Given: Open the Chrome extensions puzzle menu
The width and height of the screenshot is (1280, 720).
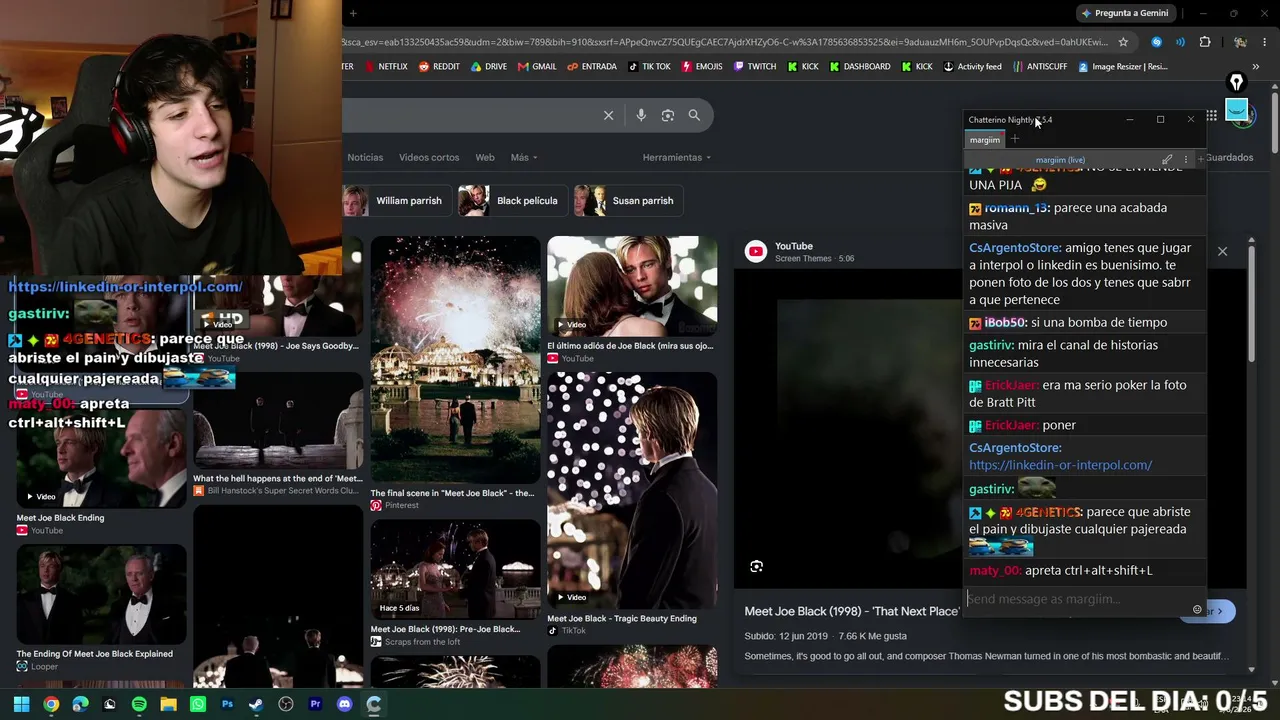Looking at the screenshot, I should (x=1205, y=42).
